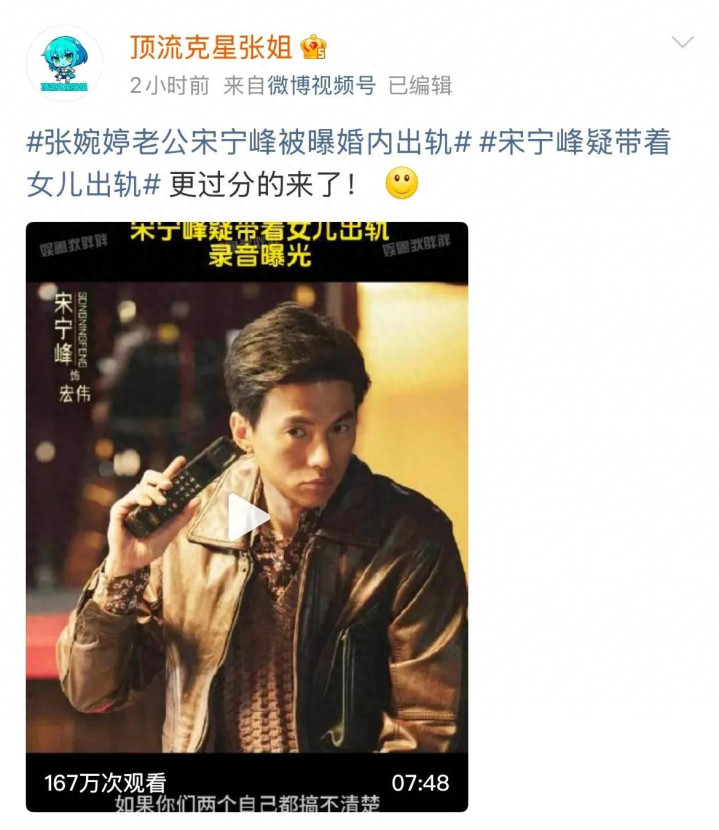
Task: Open username 顶流克星张姐 profile
Action: (x=211, y=47)
